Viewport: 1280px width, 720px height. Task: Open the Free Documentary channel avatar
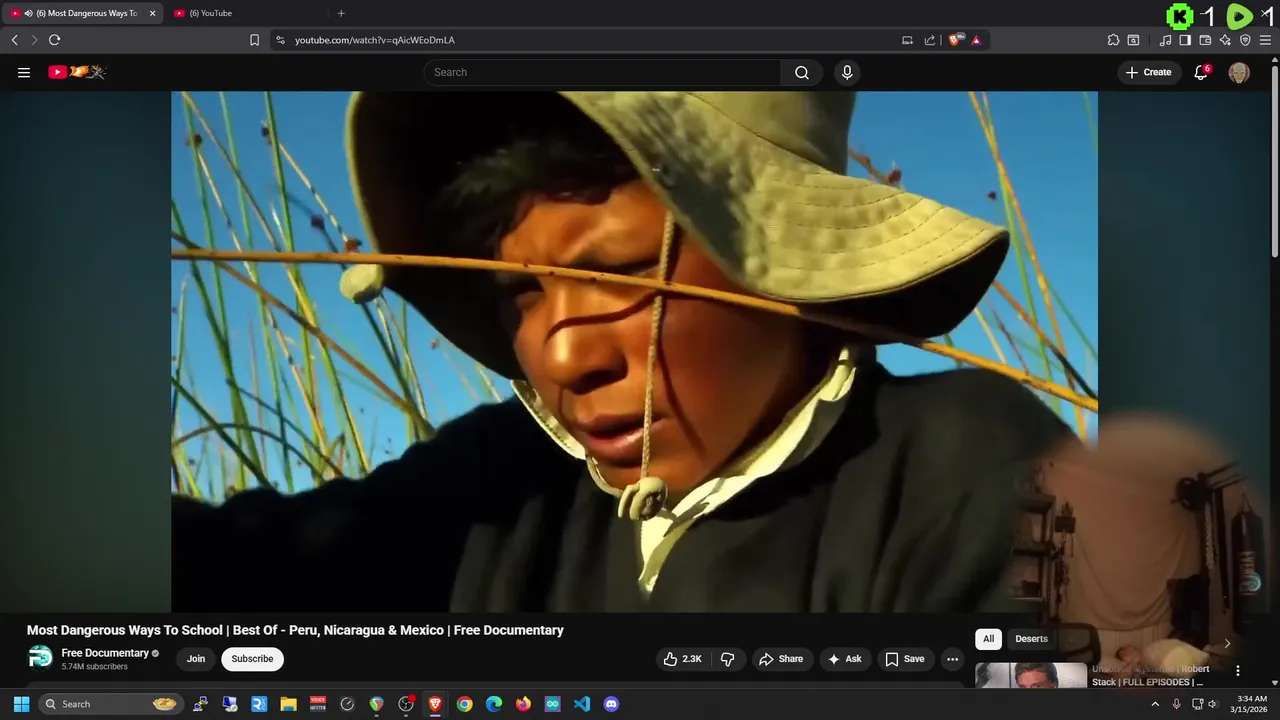pyautogui.click(x=40, y=658)
